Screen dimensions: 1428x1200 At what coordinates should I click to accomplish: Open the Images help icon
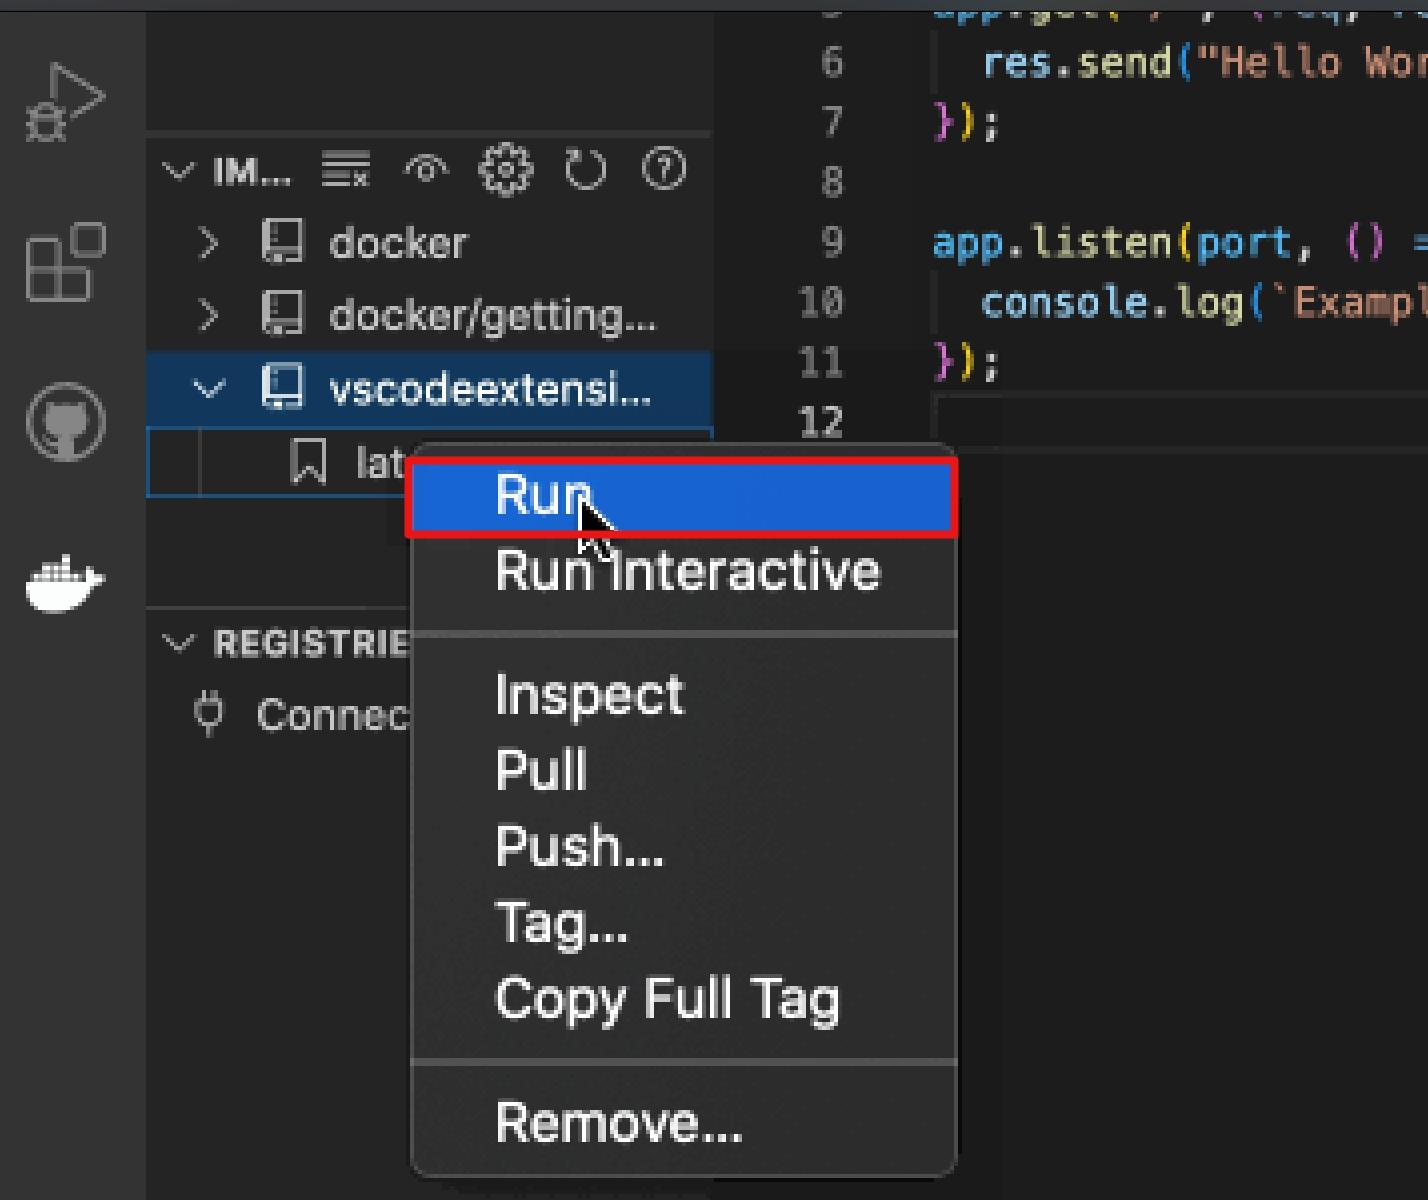coord(664,170)
